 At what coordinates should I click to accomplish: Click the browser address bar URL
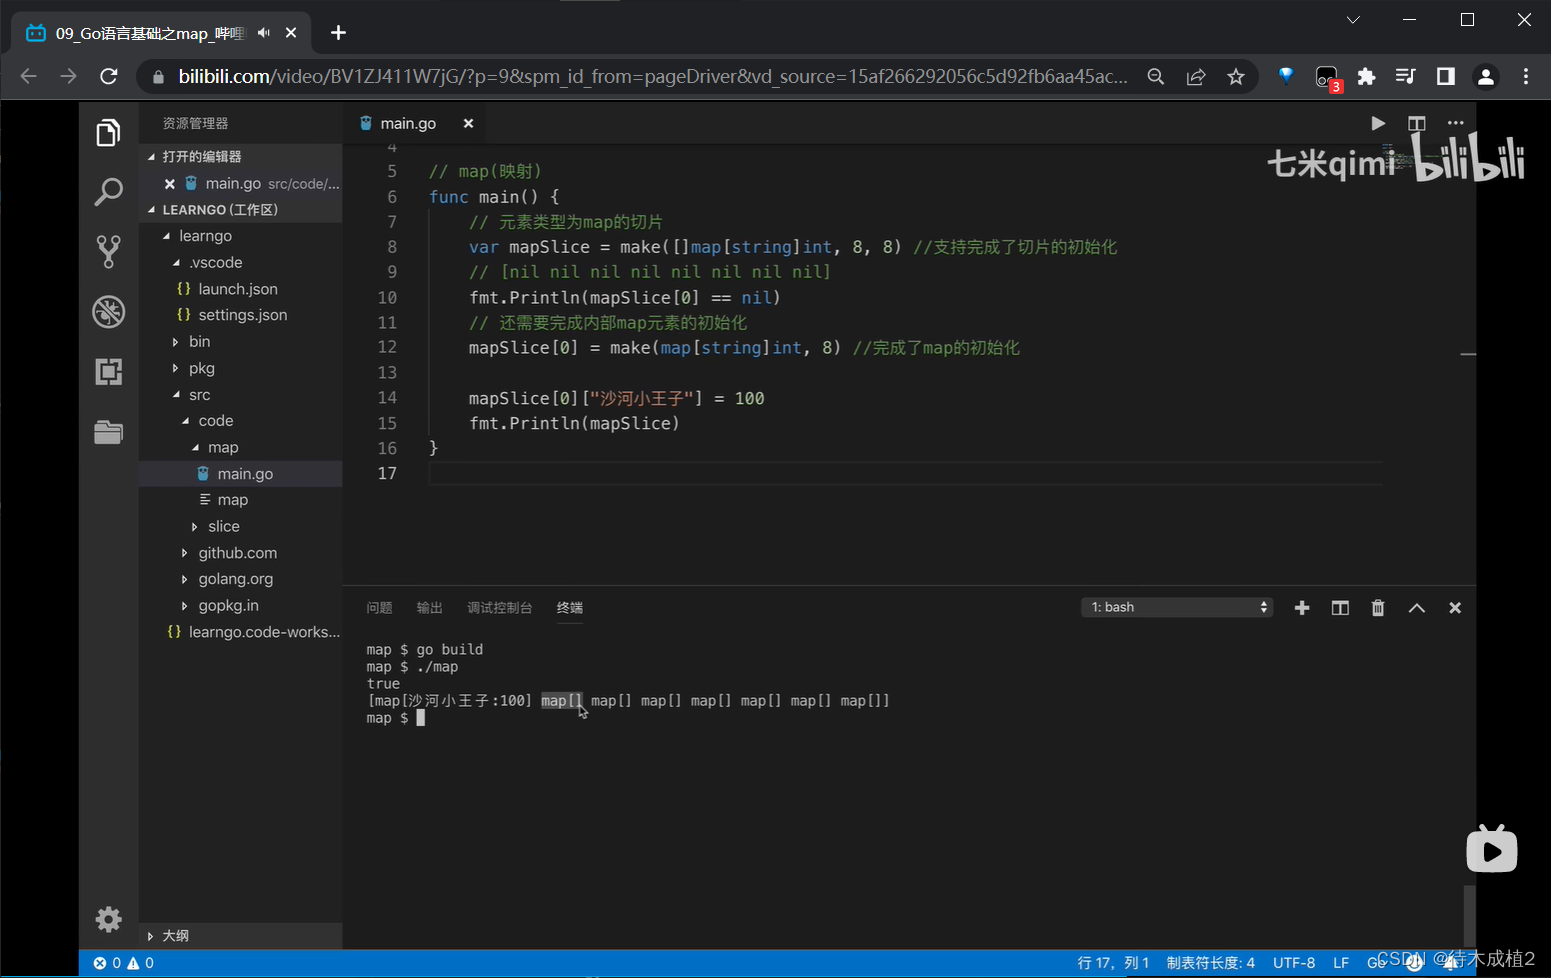point(653,77)
